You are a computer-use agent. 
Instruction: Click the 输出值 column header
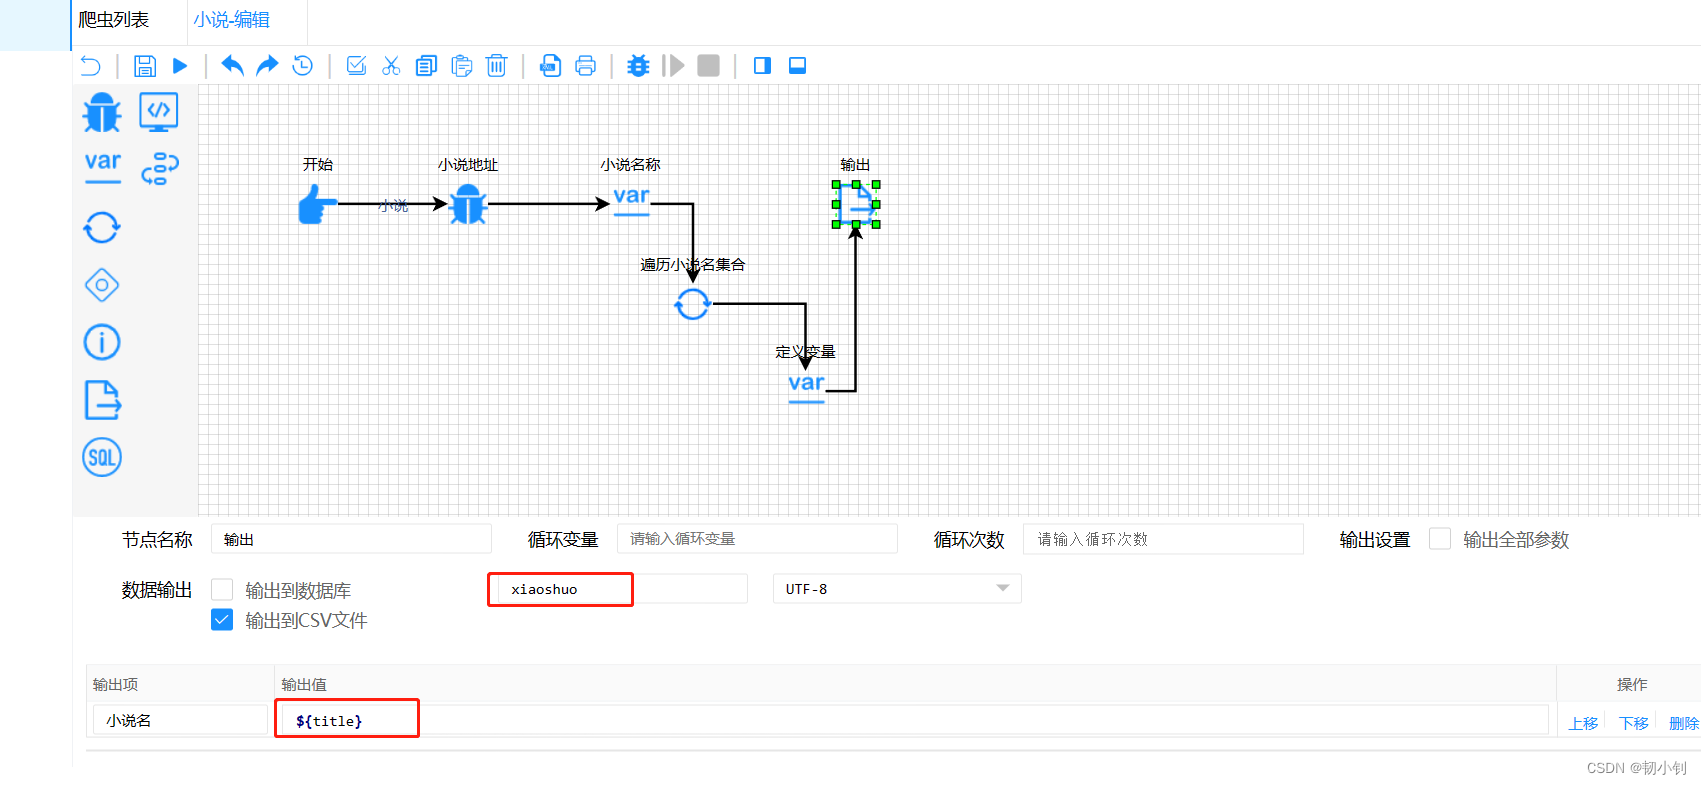click(304, 684)
